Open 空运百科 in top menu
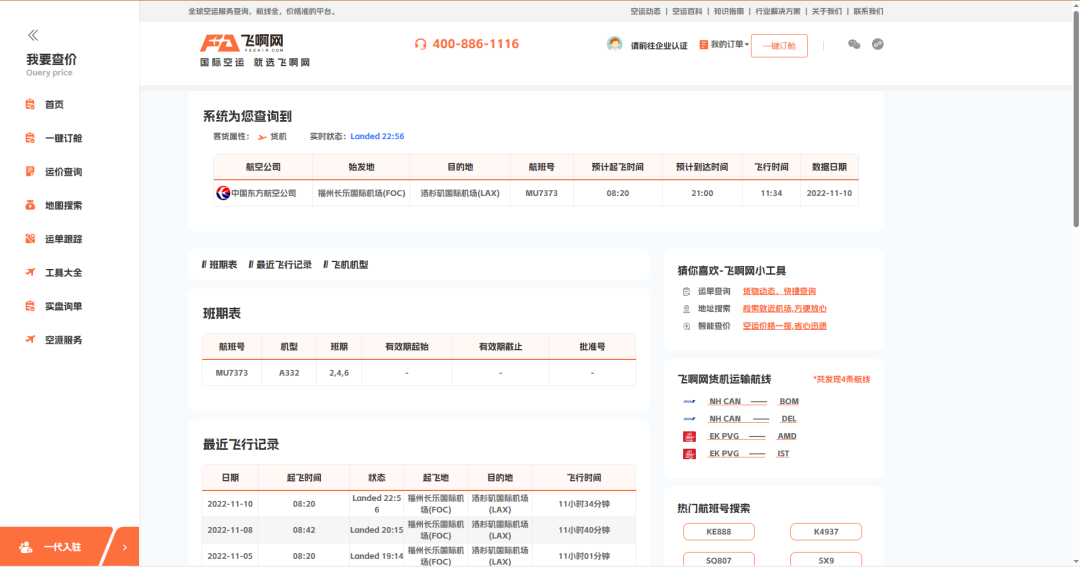The image size is (1080, 567). point(687,11)
